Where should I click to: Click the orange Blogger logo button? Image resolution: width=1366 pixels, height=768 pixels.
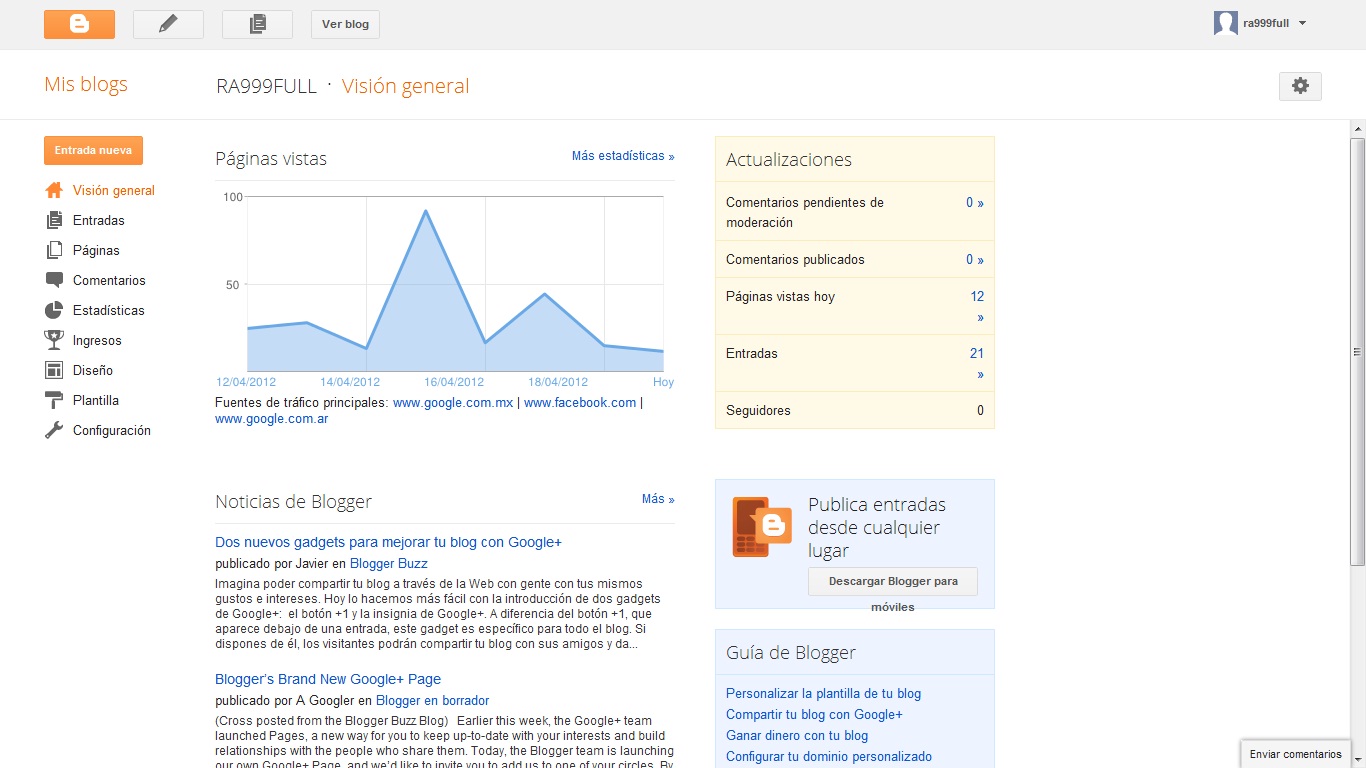[x=79, y=24]
